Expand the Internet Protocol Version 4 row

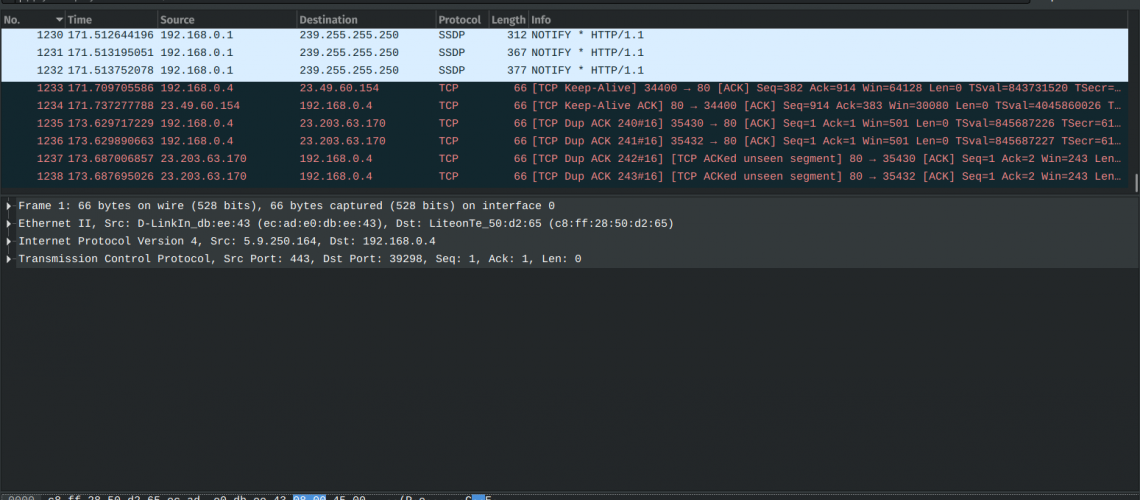9,241
